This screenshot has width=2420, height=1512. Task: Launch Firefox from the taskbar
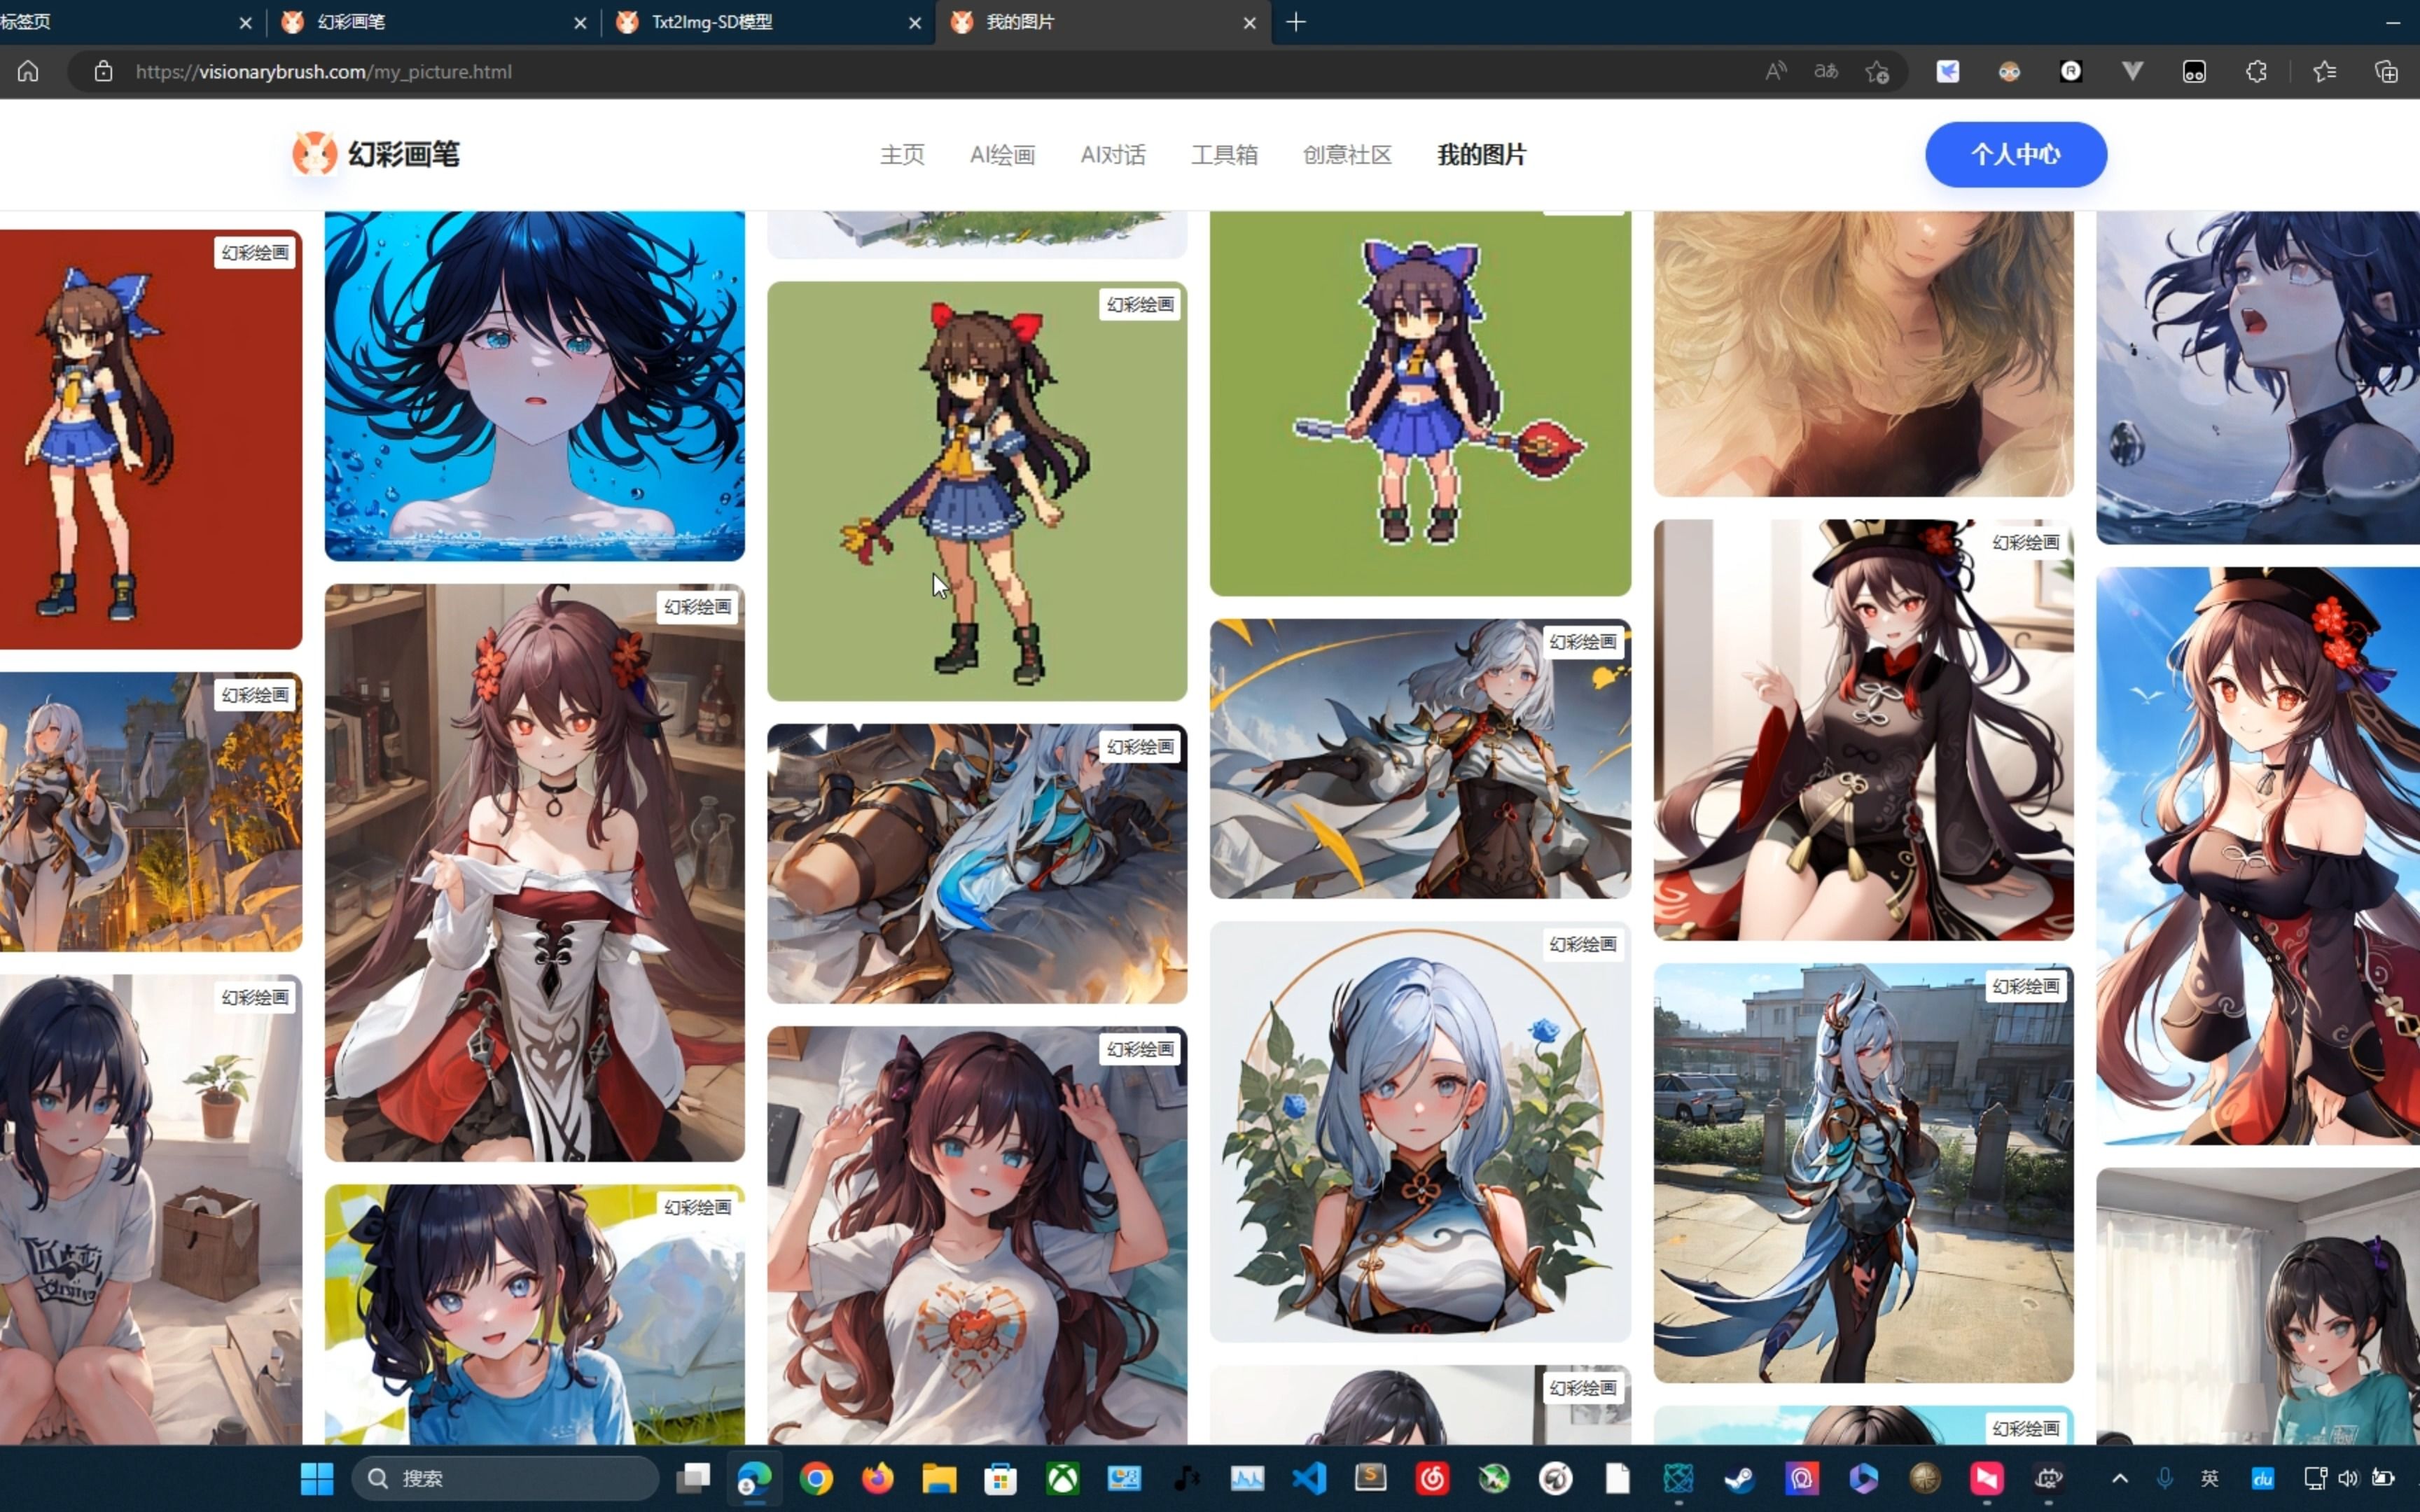pos(877,1478)
